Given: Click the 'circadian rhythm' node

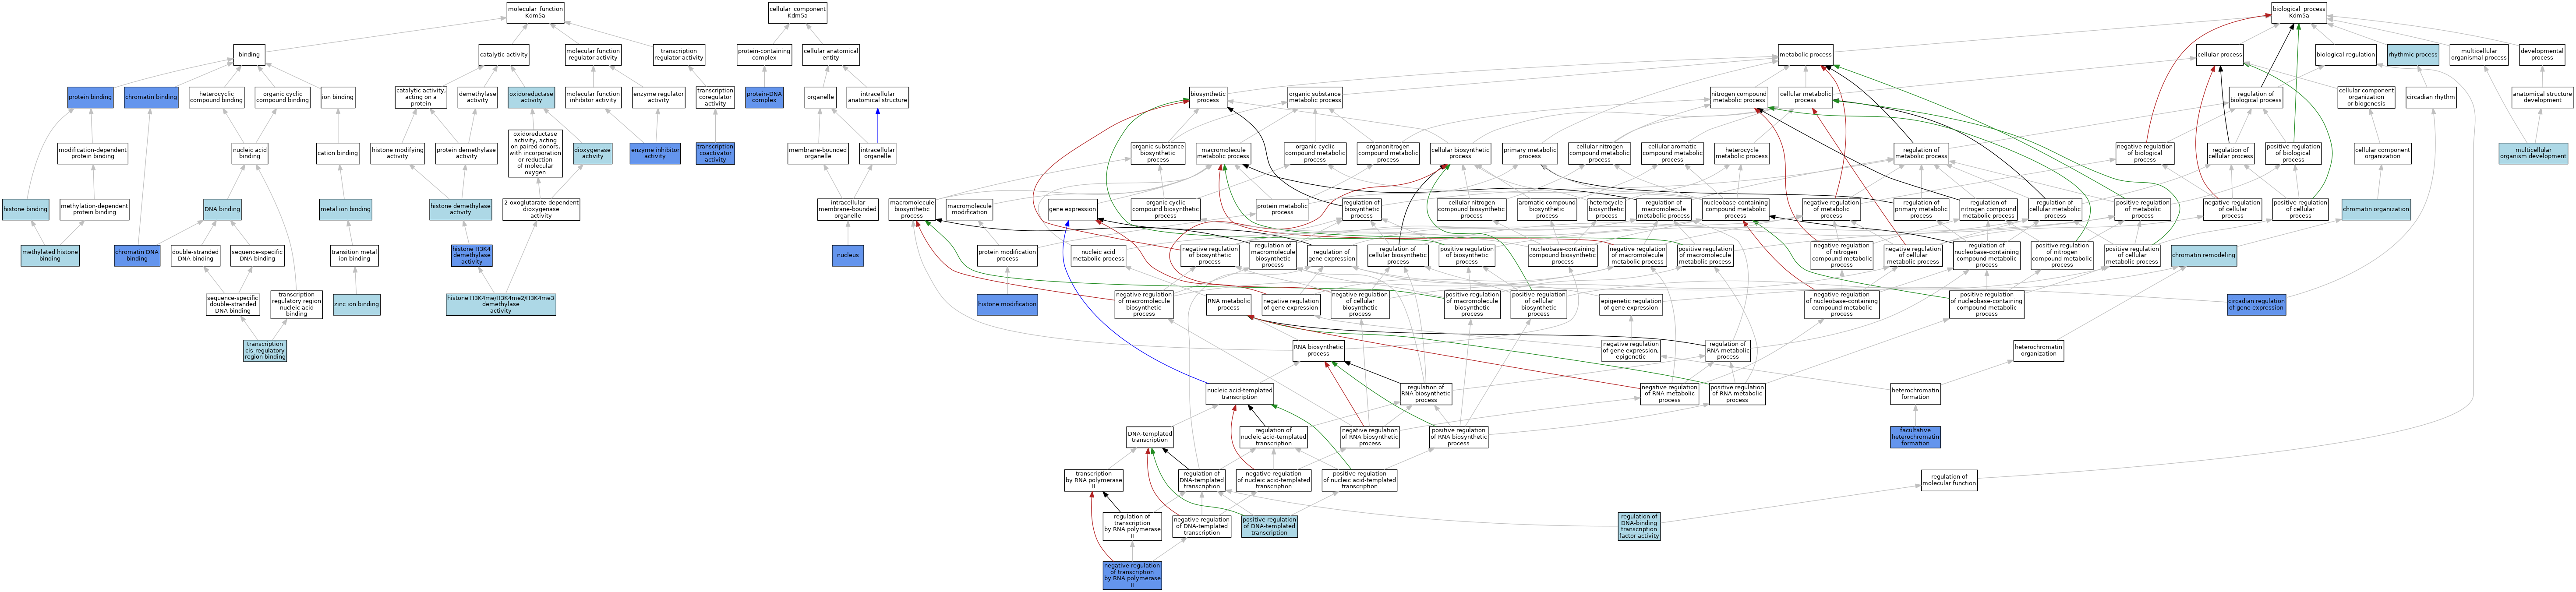Looking at the screenshot, I should pos(2430,97).
